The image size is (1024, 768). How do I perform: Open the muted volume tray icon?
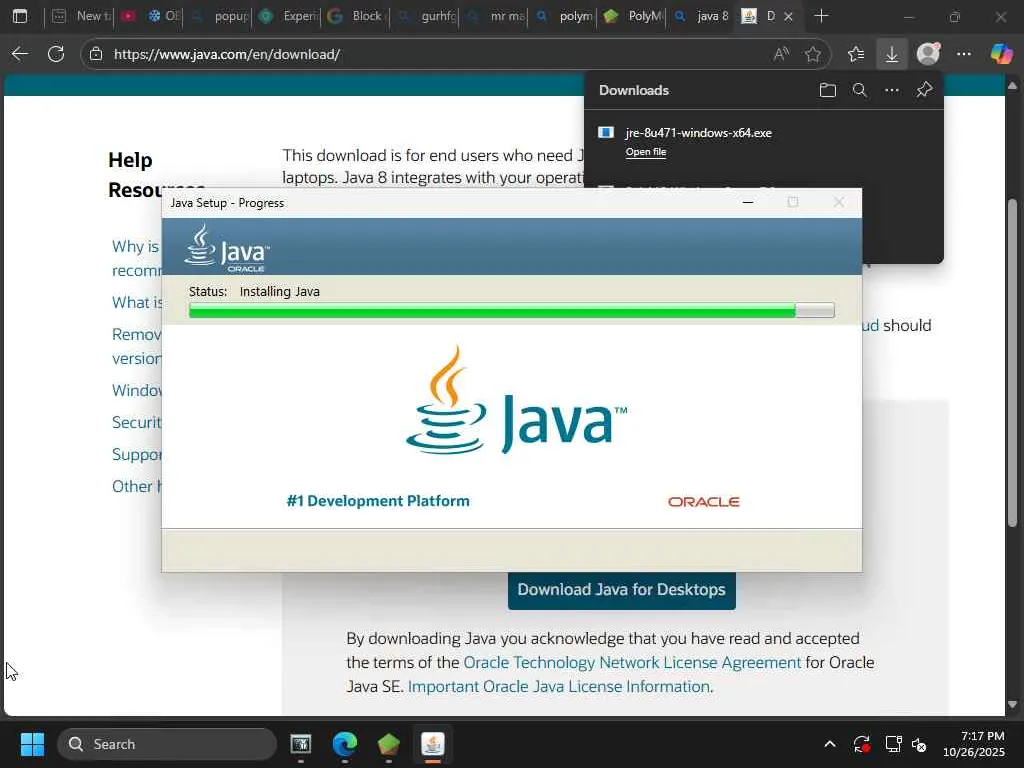[x=919, y=744]
